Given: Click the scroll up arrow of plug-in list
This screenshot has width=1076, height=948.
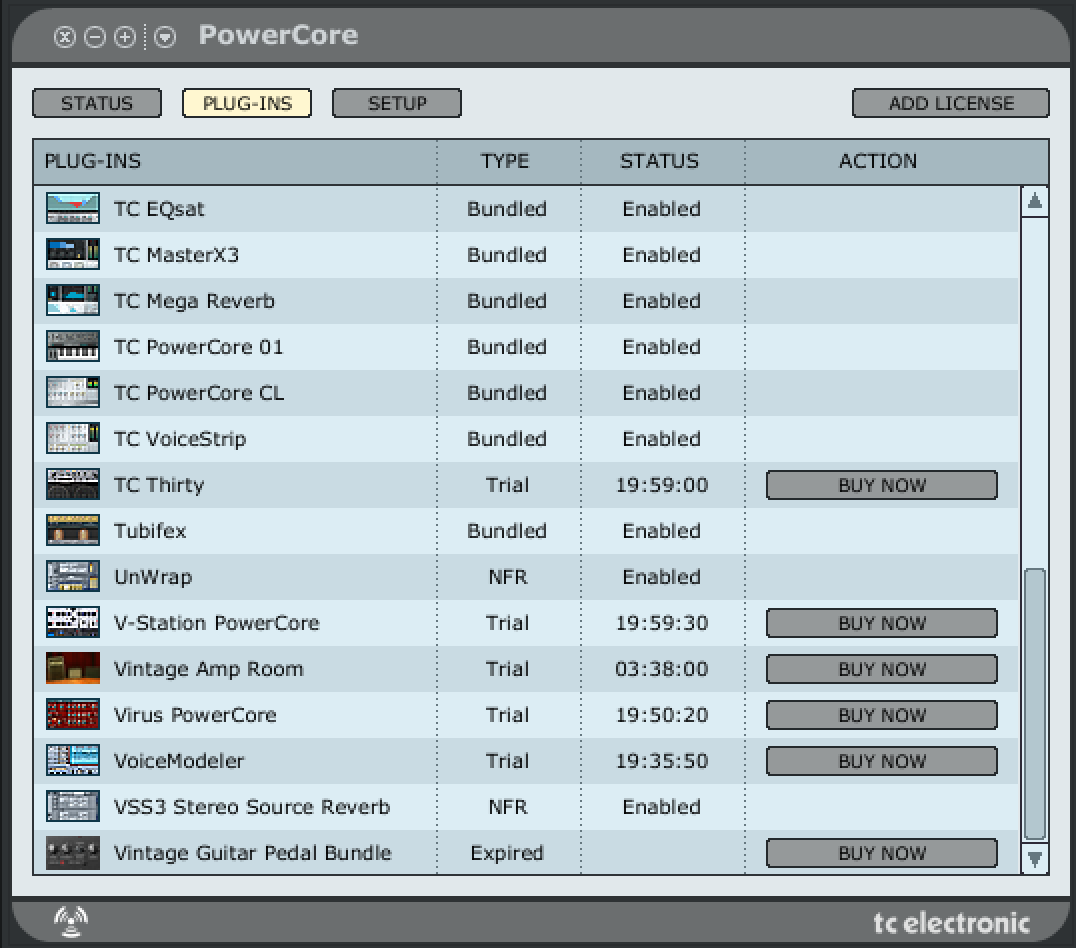Looking at the screenshot, I should pyautogui.click(x=1035, y=202).
